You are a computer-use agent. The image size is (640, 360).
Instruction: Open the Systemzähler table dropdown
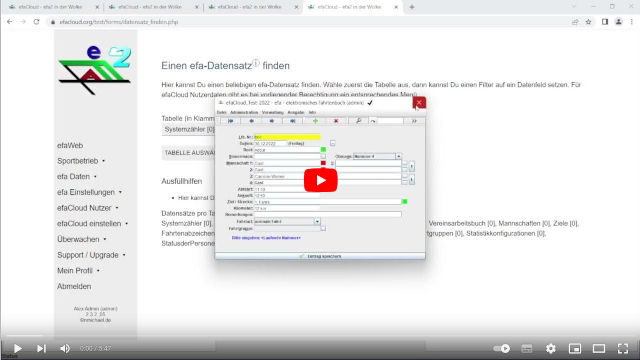click(x=189, y=129)
